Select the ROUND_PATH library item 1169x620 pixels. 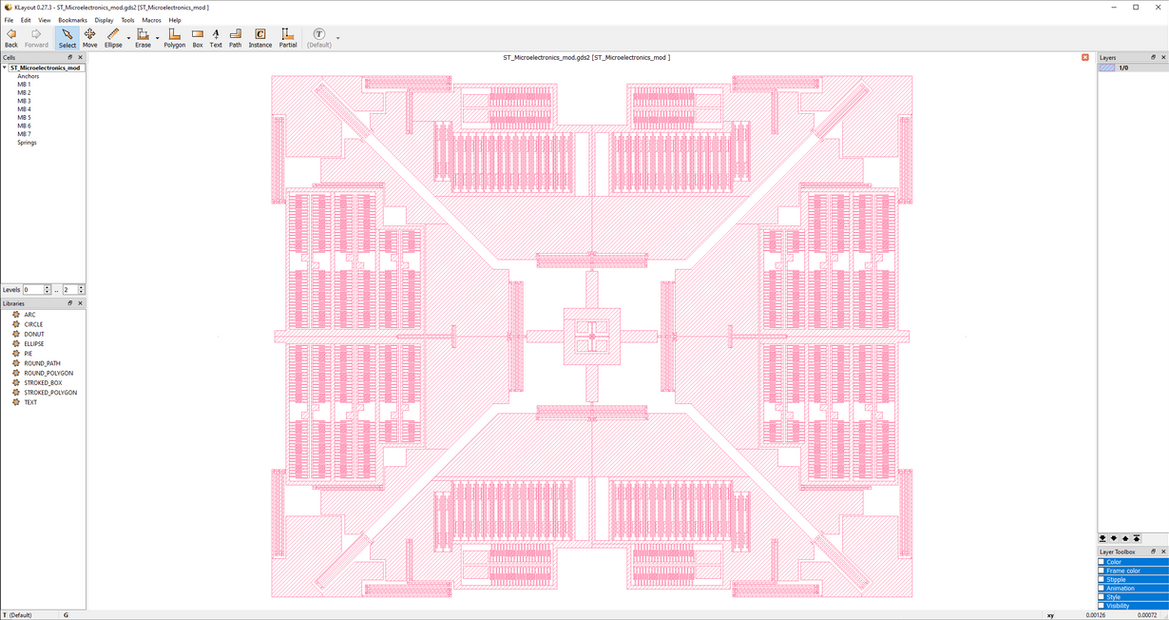[42, 363]
